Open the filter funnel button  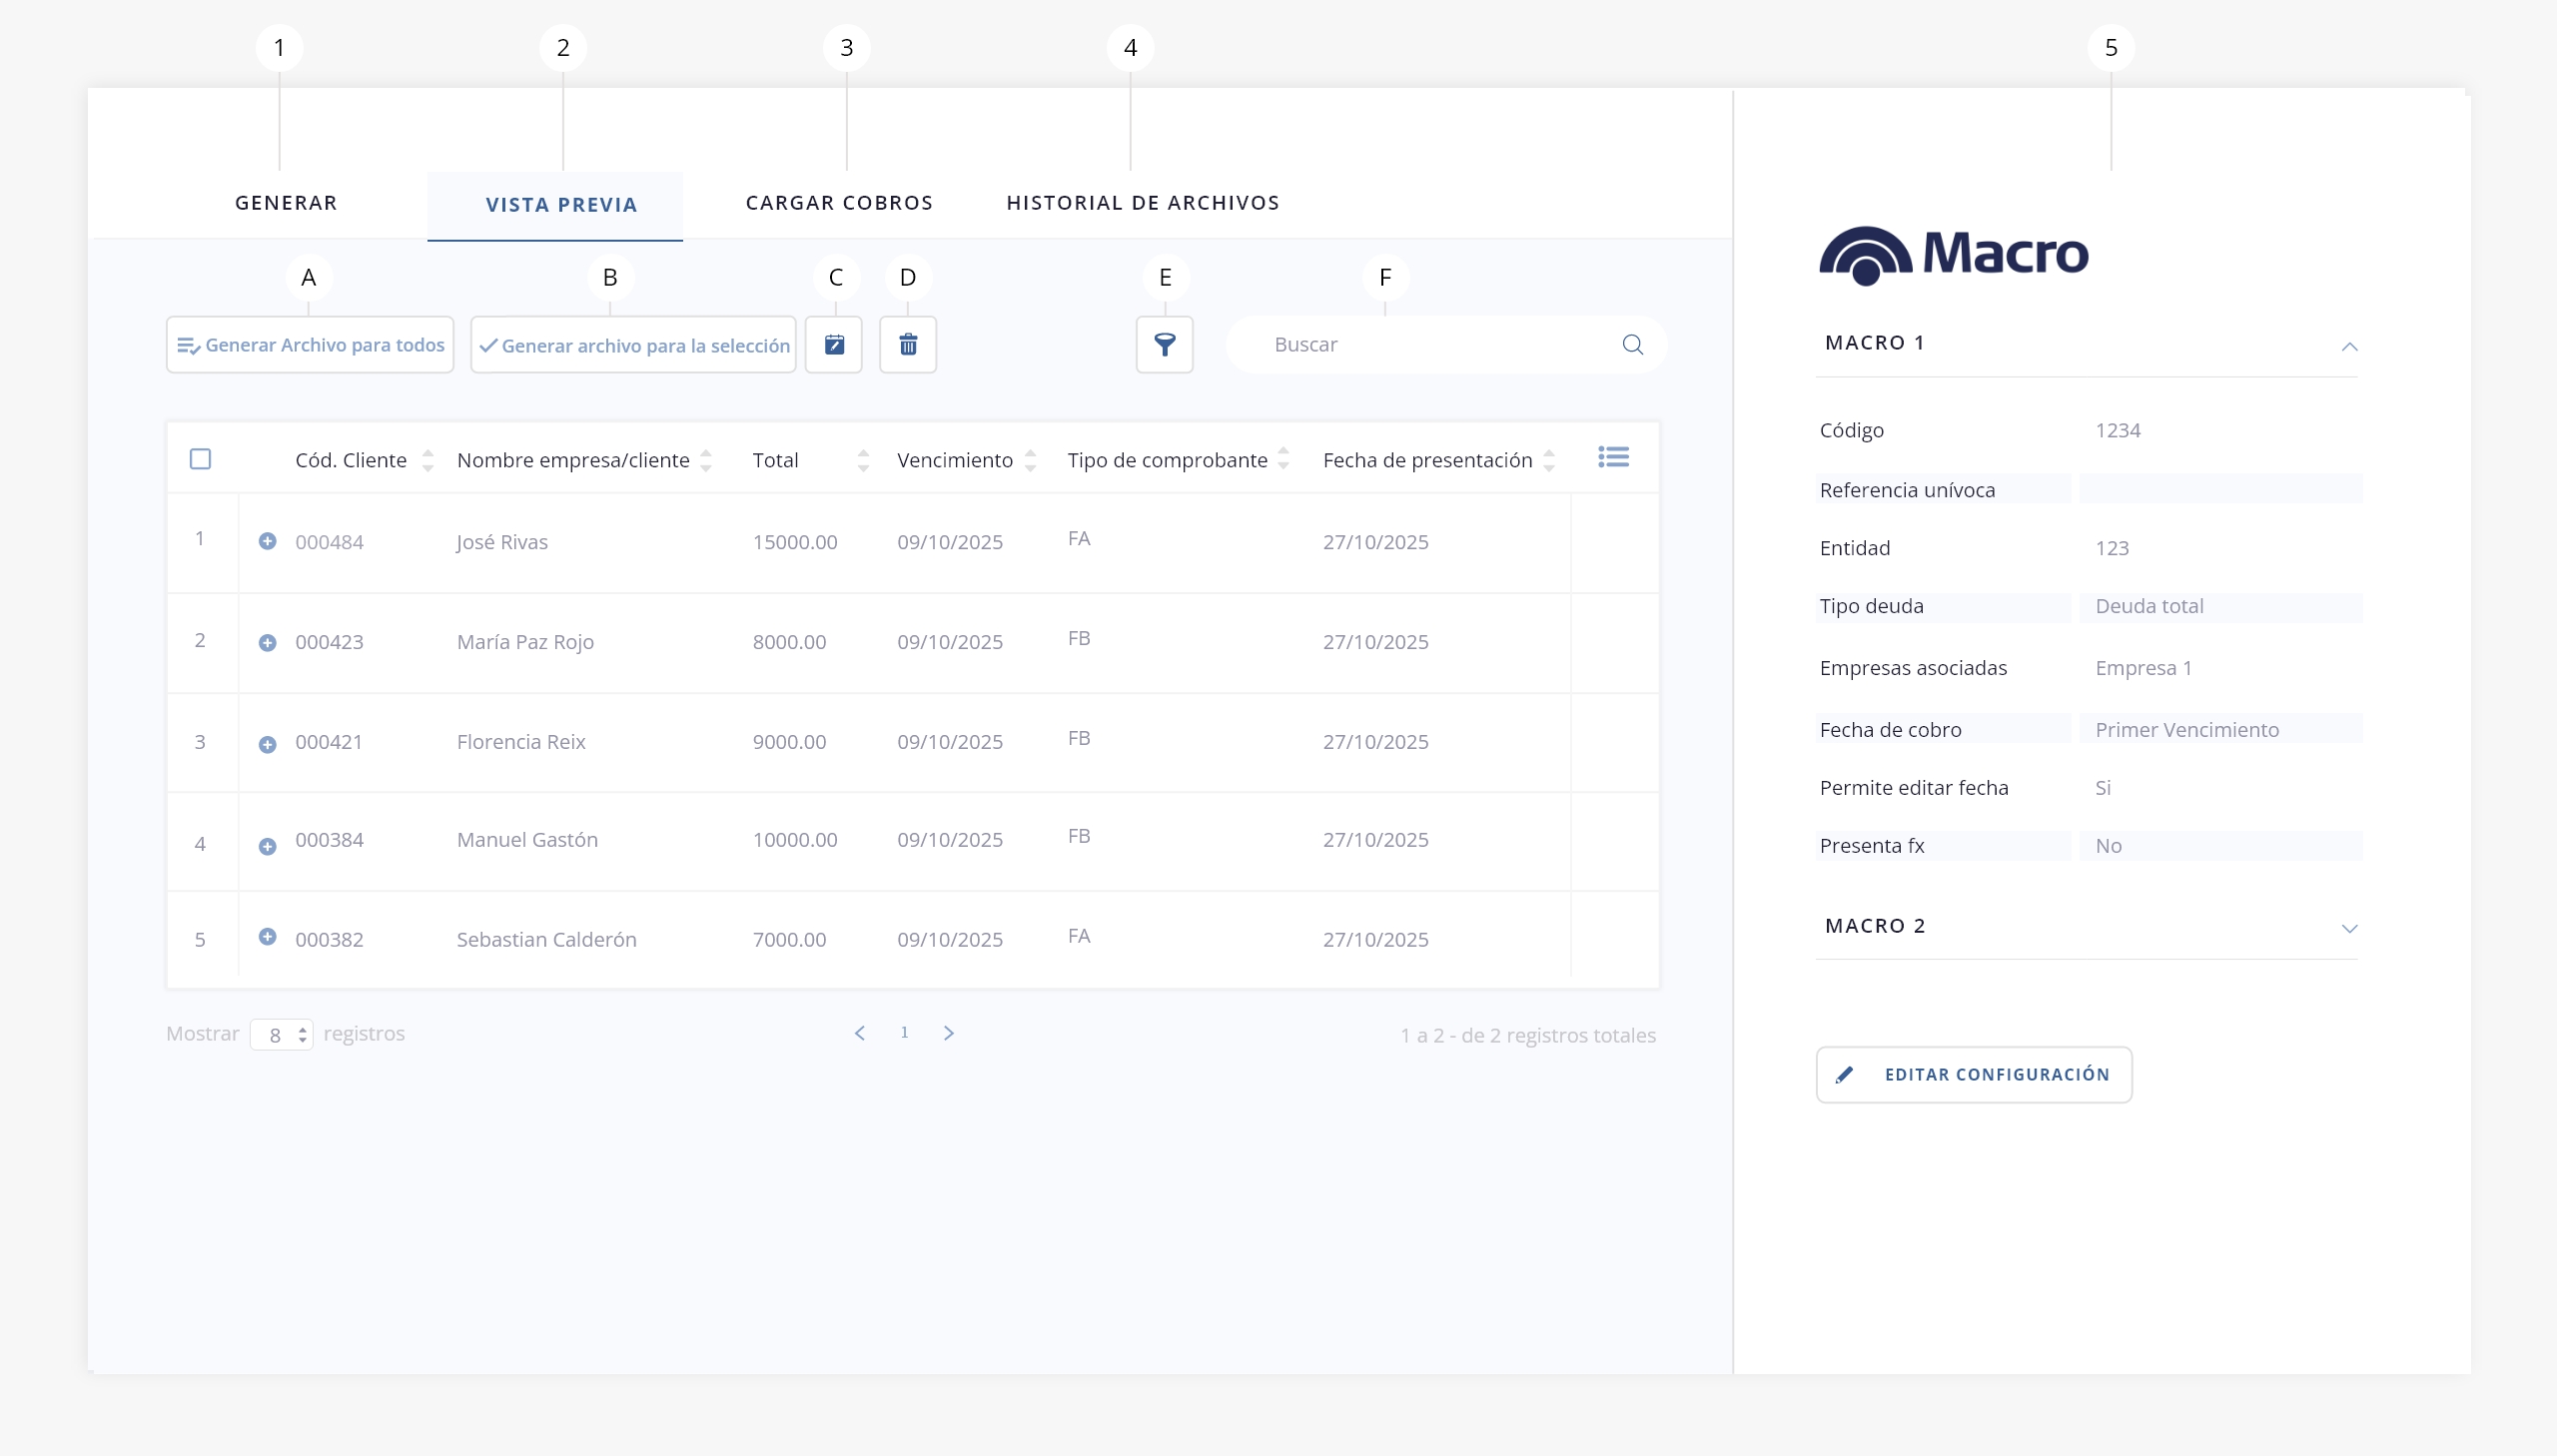(1164, 345)
